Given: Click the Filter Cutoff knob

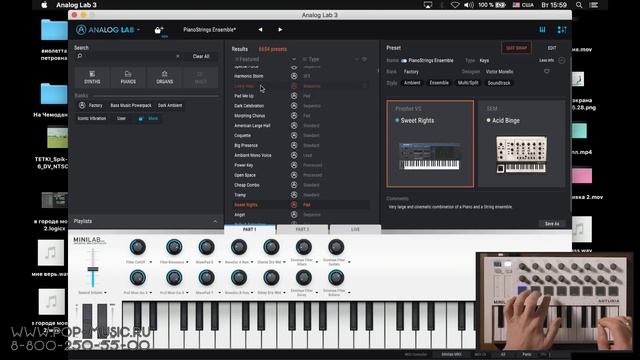Looking at the screenshot, I should (x=138, y=247).
